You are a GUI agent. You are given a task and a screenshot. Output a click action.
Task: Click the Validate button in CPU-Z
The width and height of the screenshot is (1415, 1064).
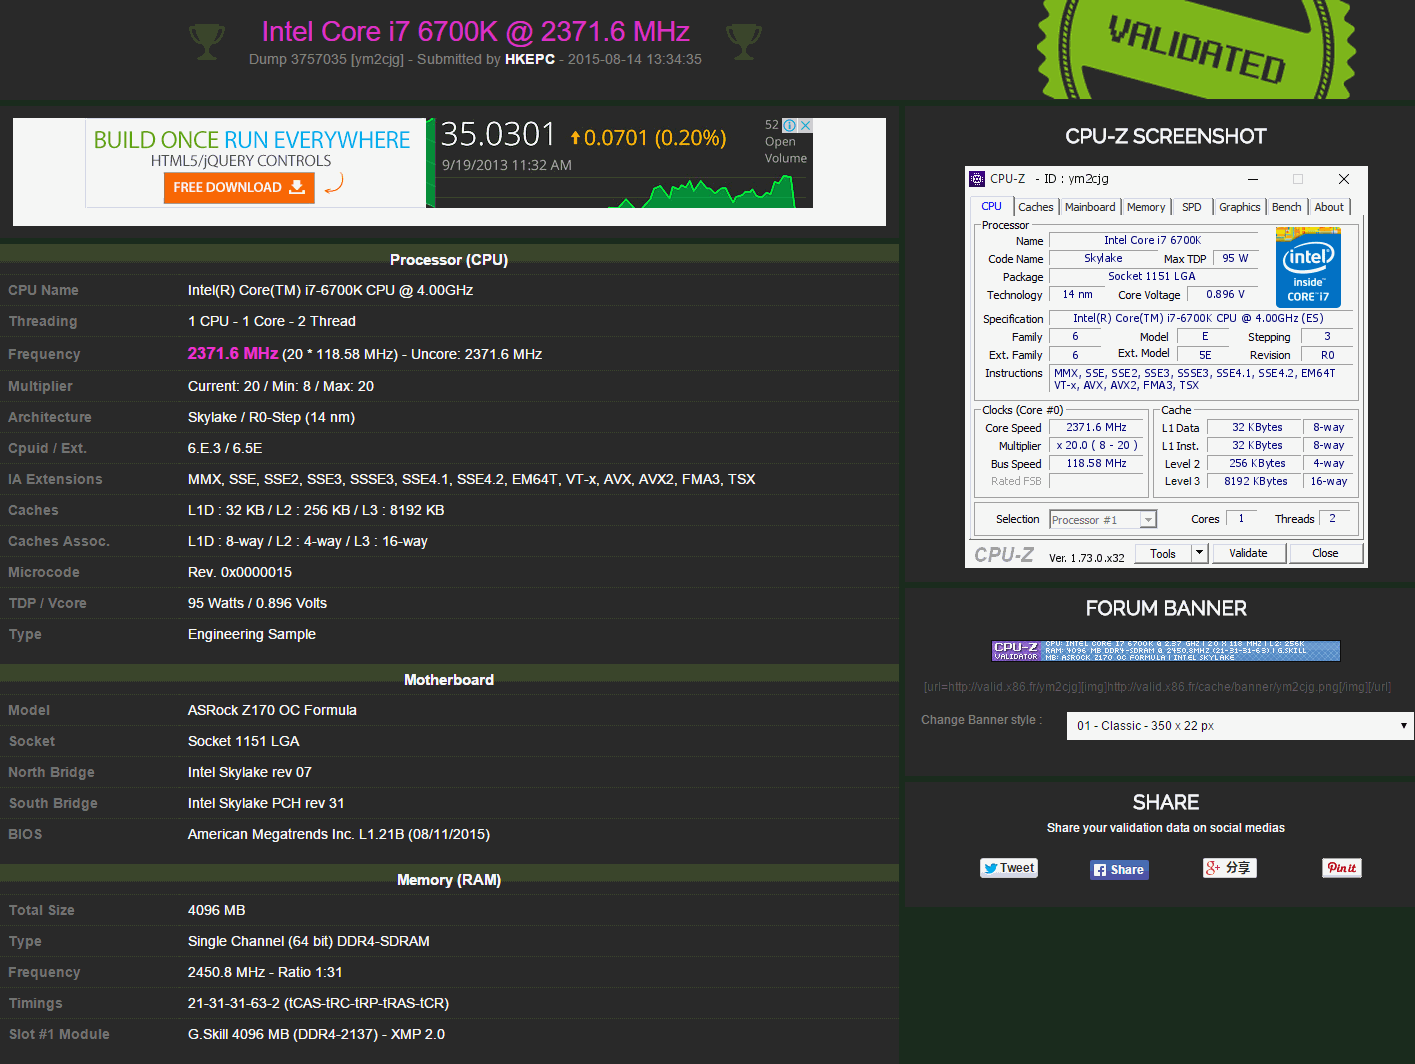pyautogui.click(x=1248, y=553)
